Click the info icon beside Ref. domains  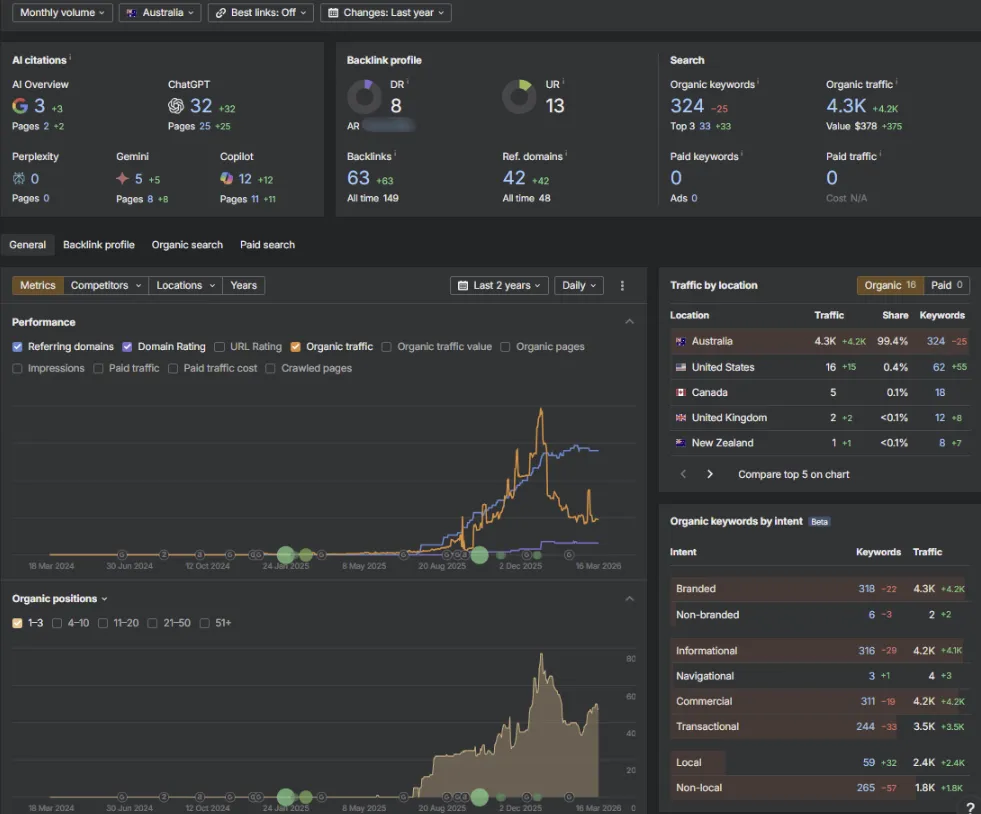(566, 153)
